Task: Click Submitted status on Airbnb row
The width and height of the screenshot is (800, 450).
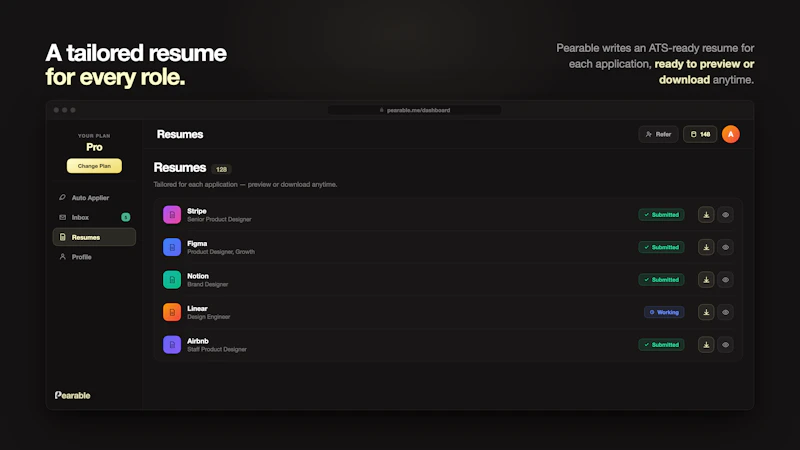Action: tap(661, 345)
